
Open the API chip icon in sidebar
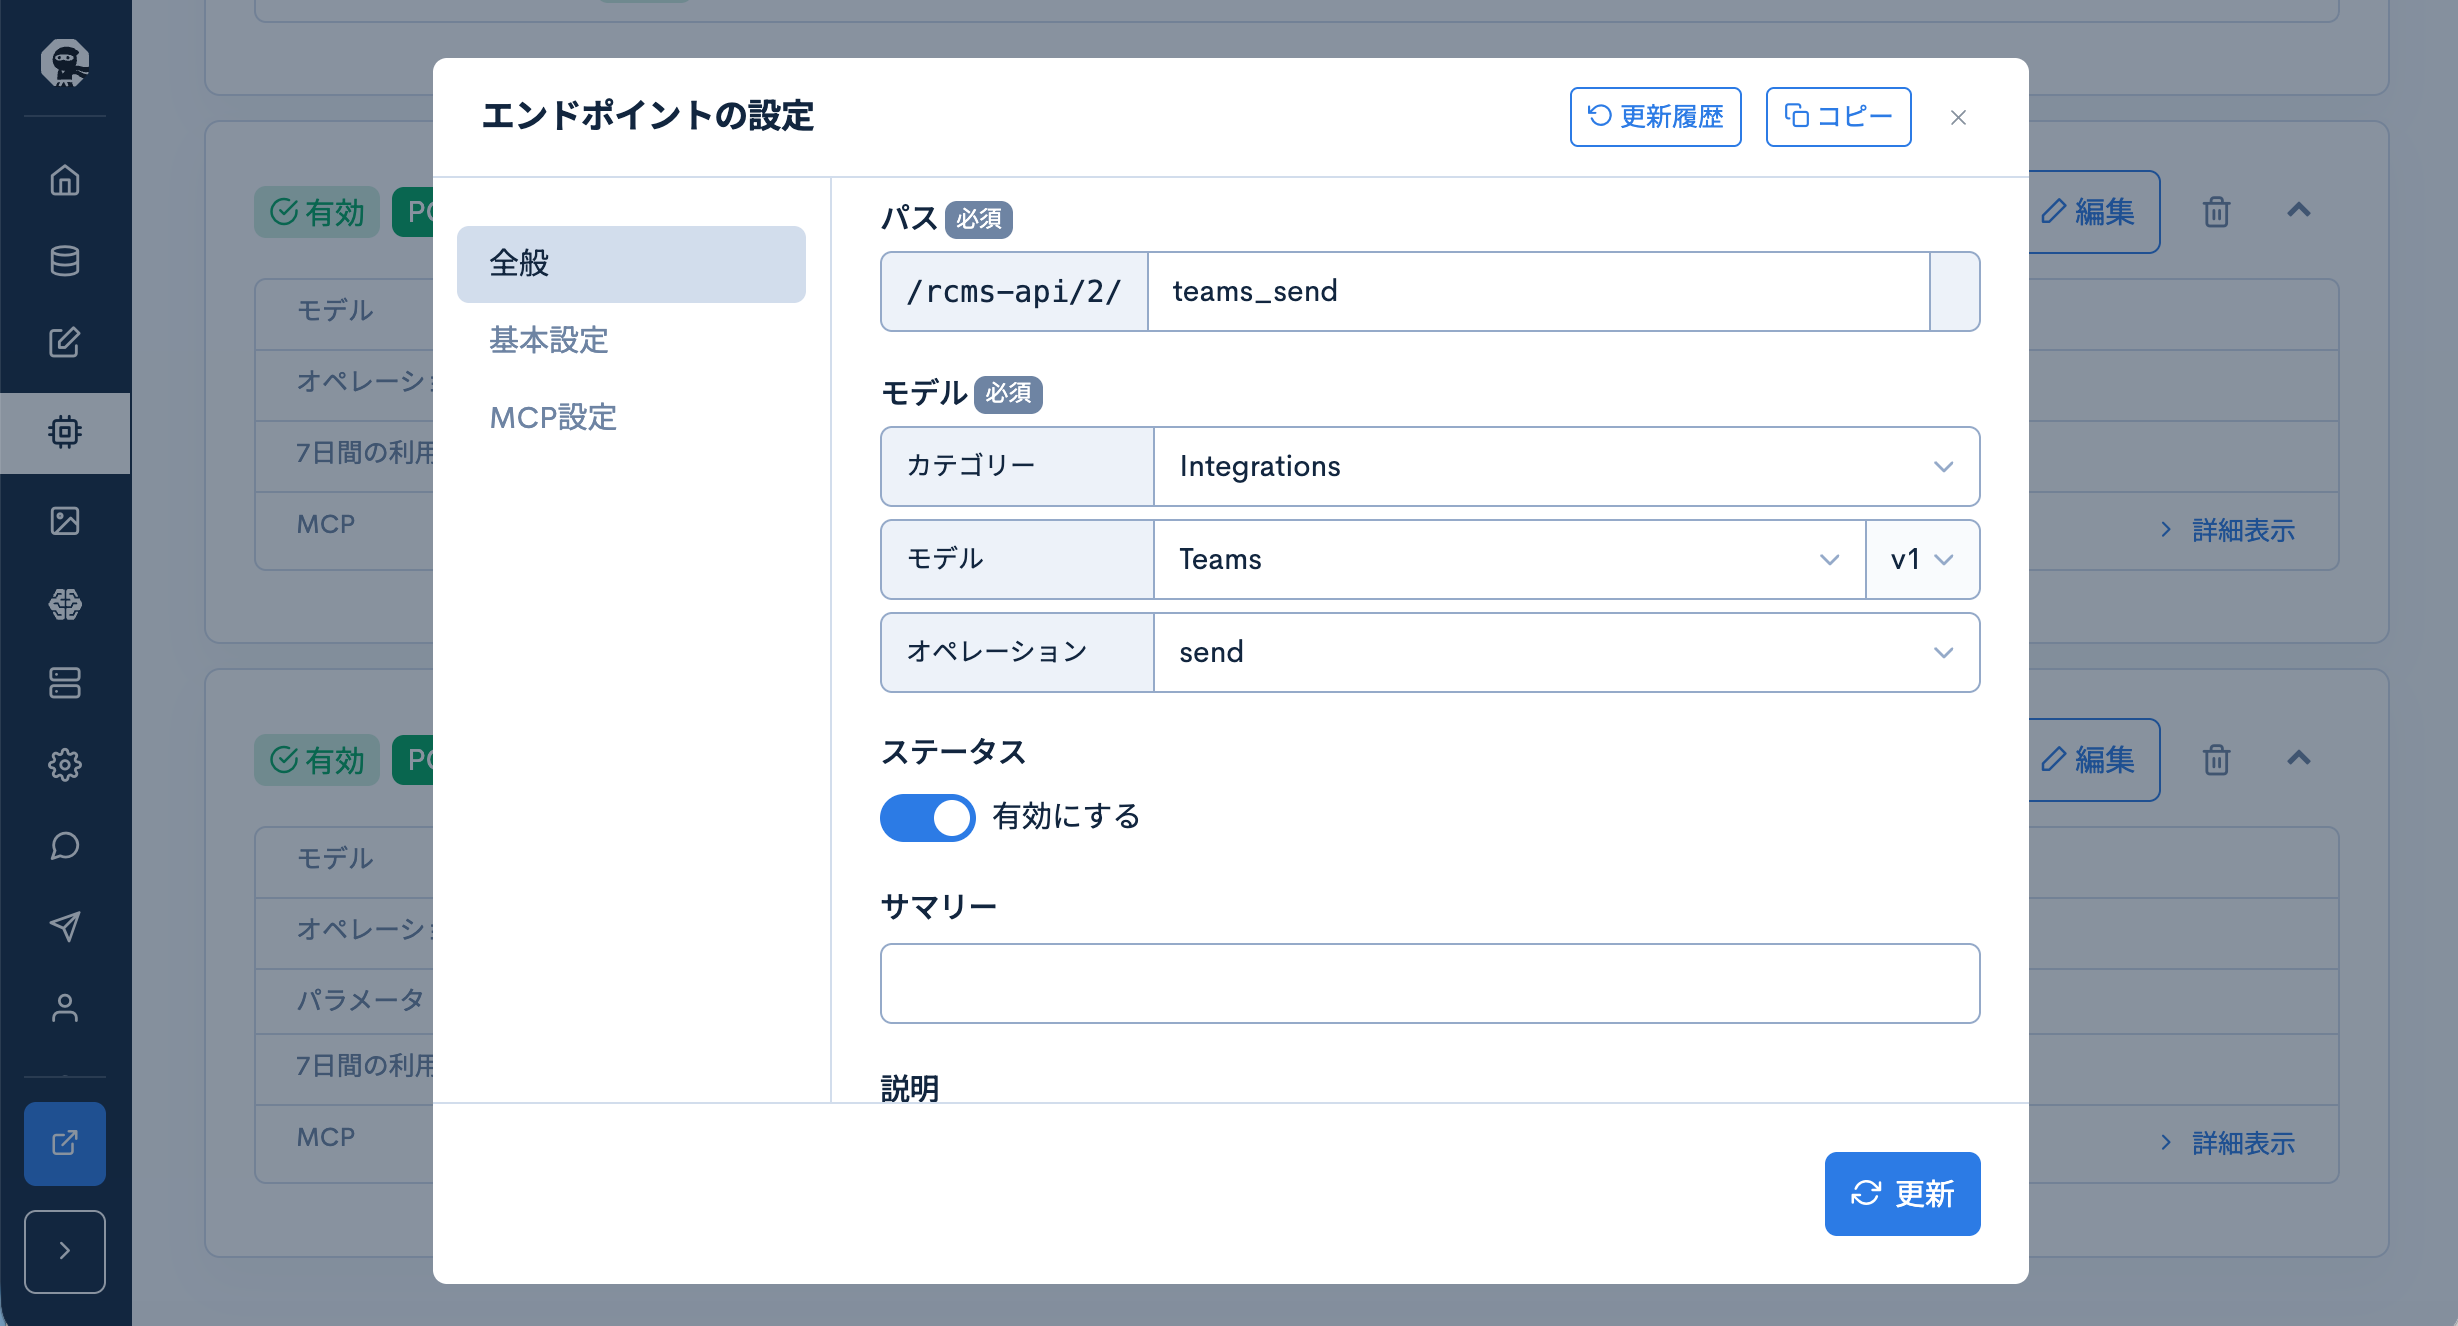(65, 432)
